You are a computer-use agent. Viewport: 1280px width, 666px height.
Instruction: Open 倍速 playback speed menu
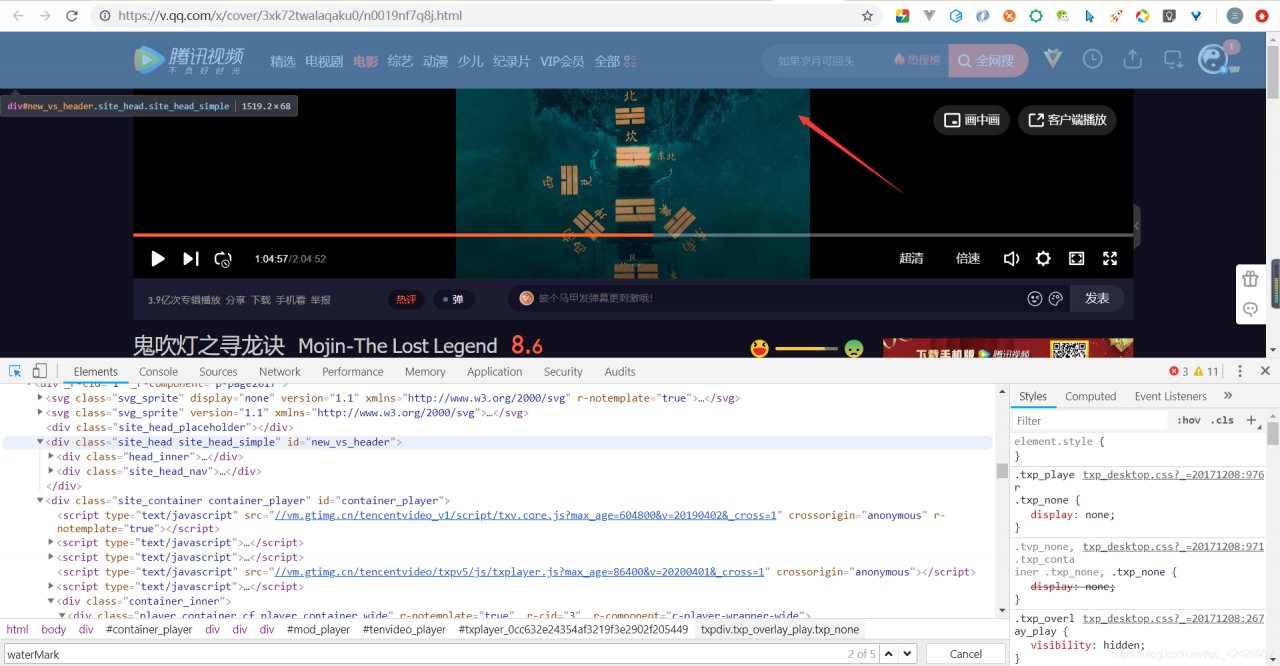tap(968, 259)
